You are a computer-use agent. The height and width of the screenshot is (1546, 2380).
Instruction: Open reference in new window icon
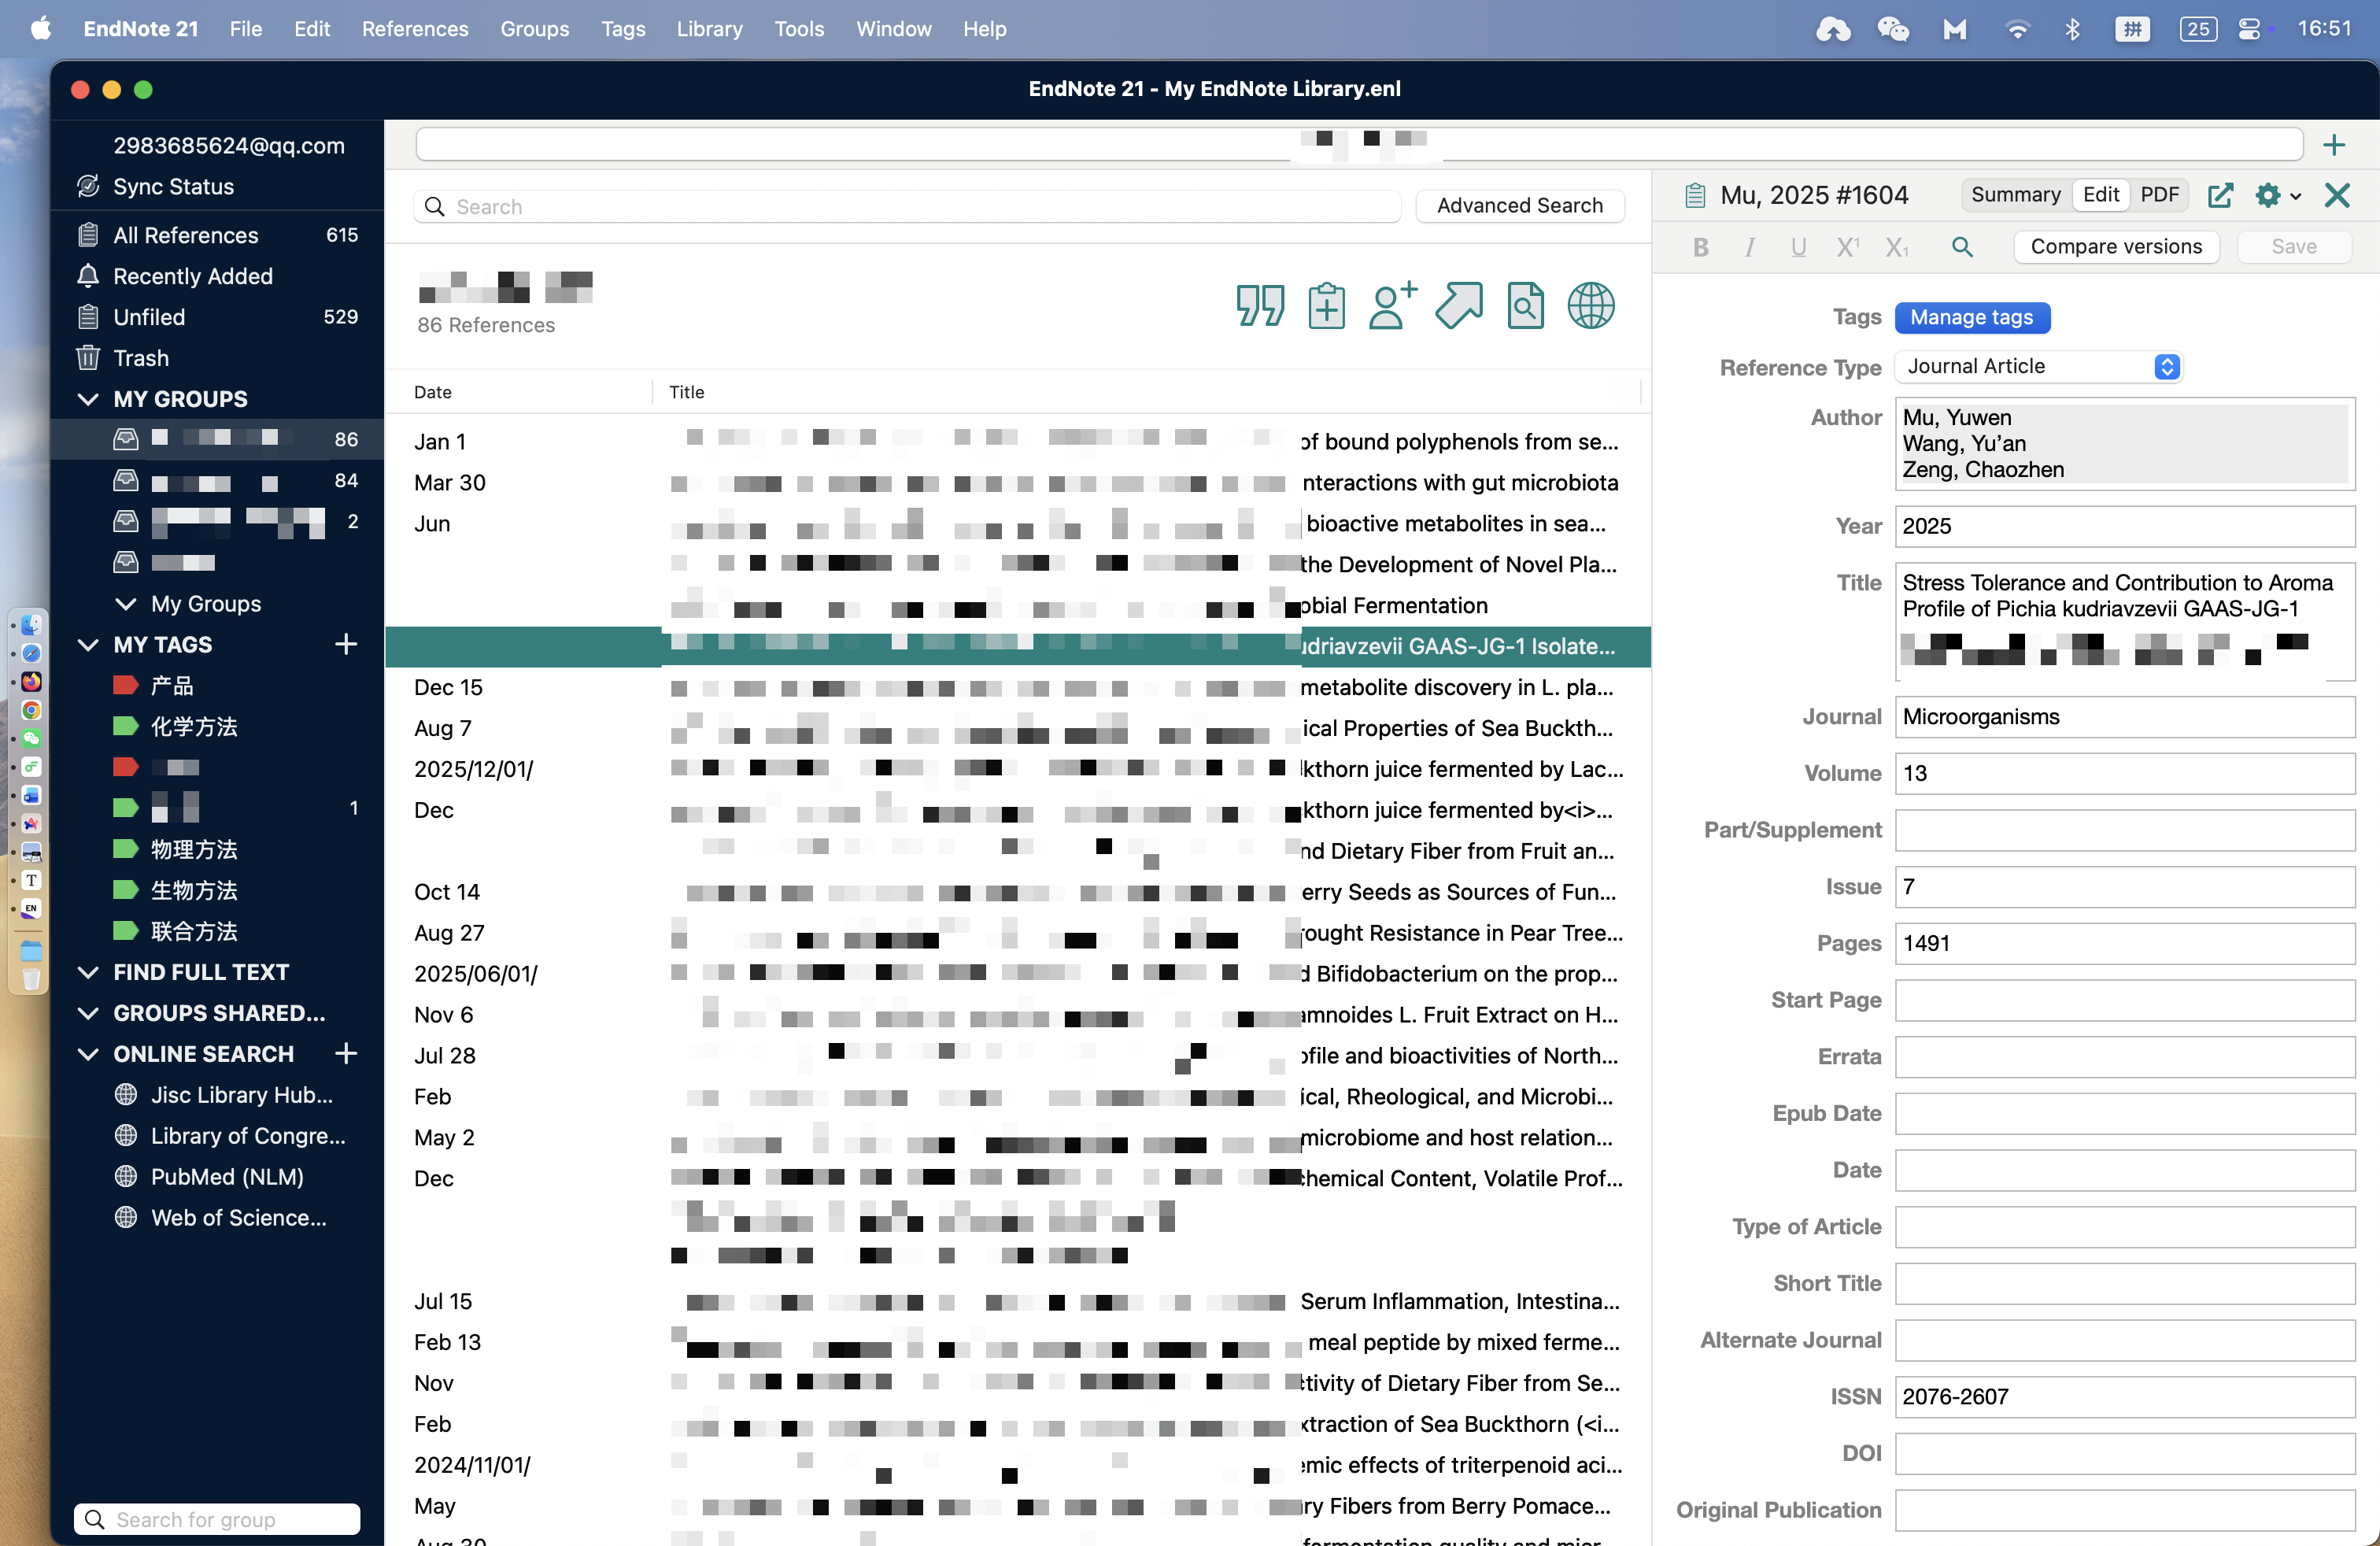coord(2220,195)
